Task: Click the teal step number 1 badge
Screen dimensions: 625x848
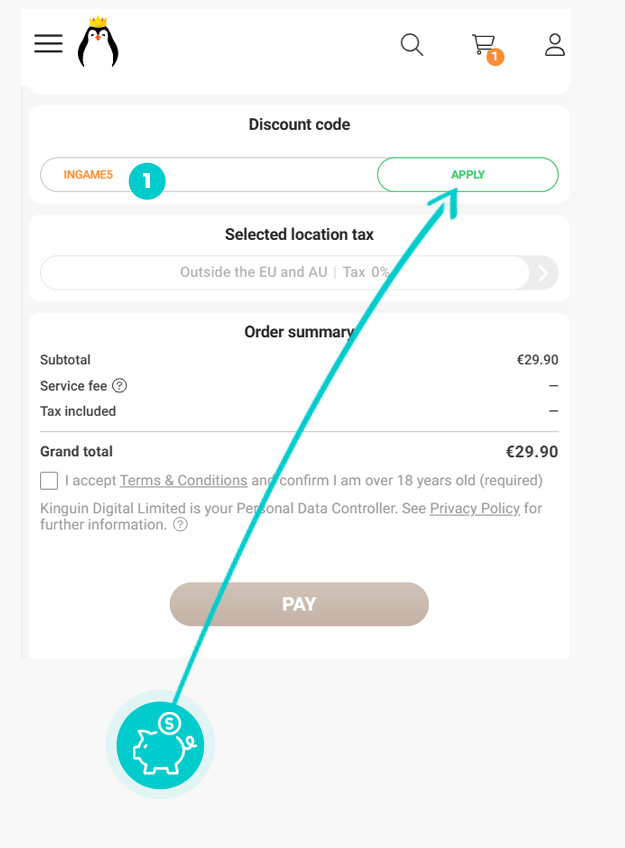Action: (147, 181)
